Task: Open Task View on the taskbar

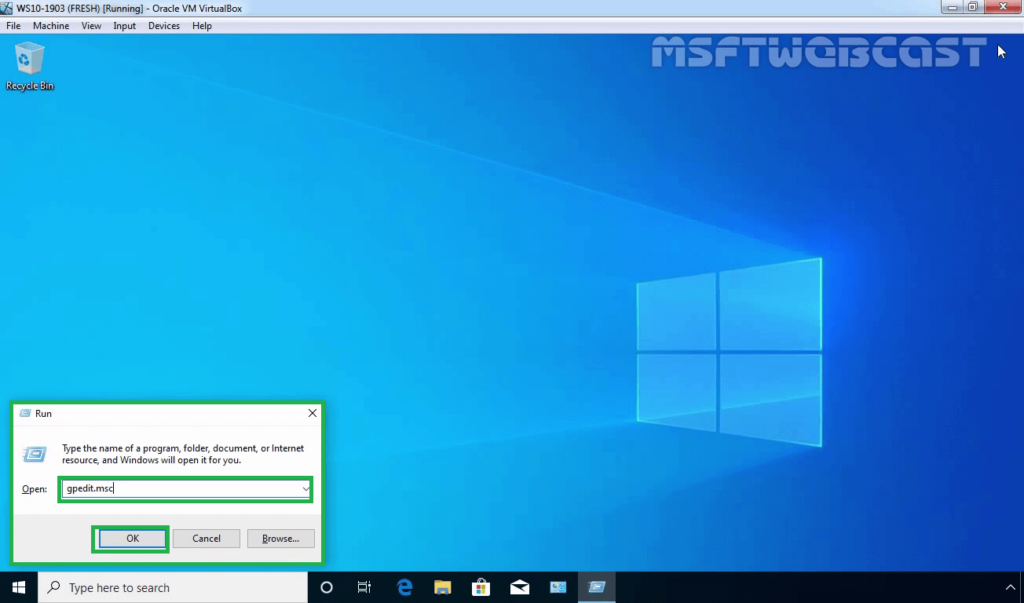Action: coord(364,587)
